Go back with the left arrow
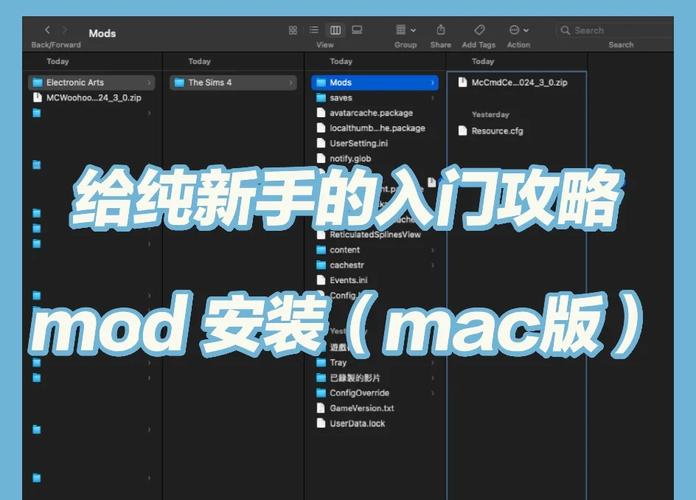Viewport: 696px width, 500px height. pos(47,32)
